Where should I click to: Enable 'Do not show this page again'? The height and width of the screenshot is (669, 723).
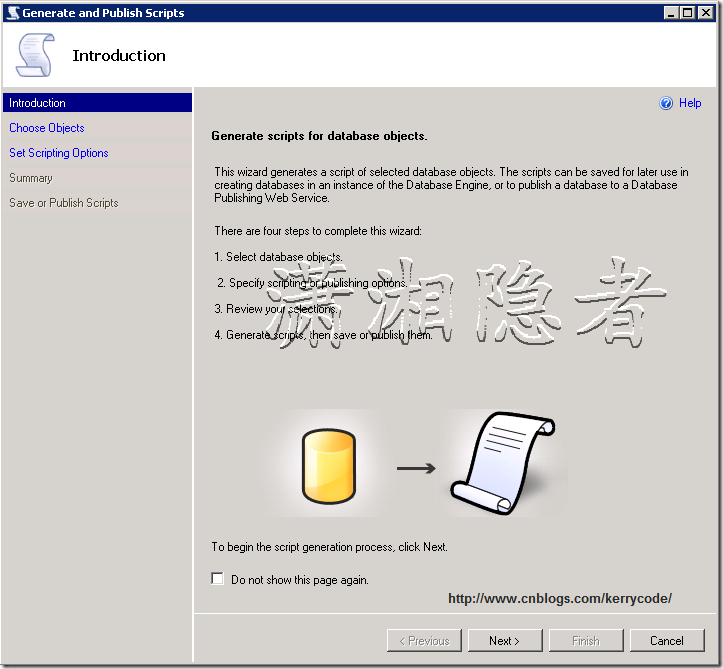[x=218, y=579]
